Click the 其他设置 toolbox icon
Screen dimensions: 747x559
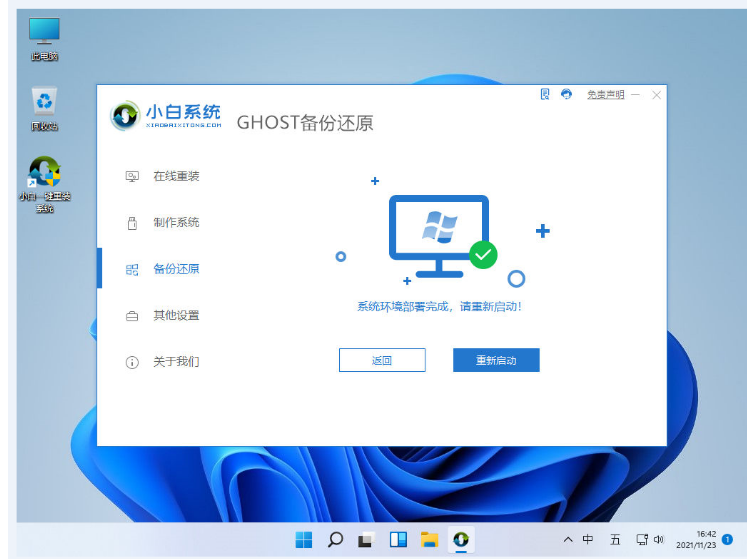(x=132, y=316)
